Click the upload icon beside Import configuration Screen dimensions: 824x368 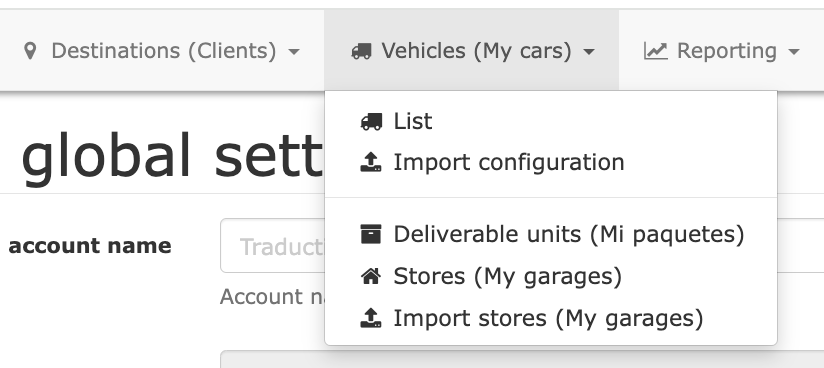(371, 162)
